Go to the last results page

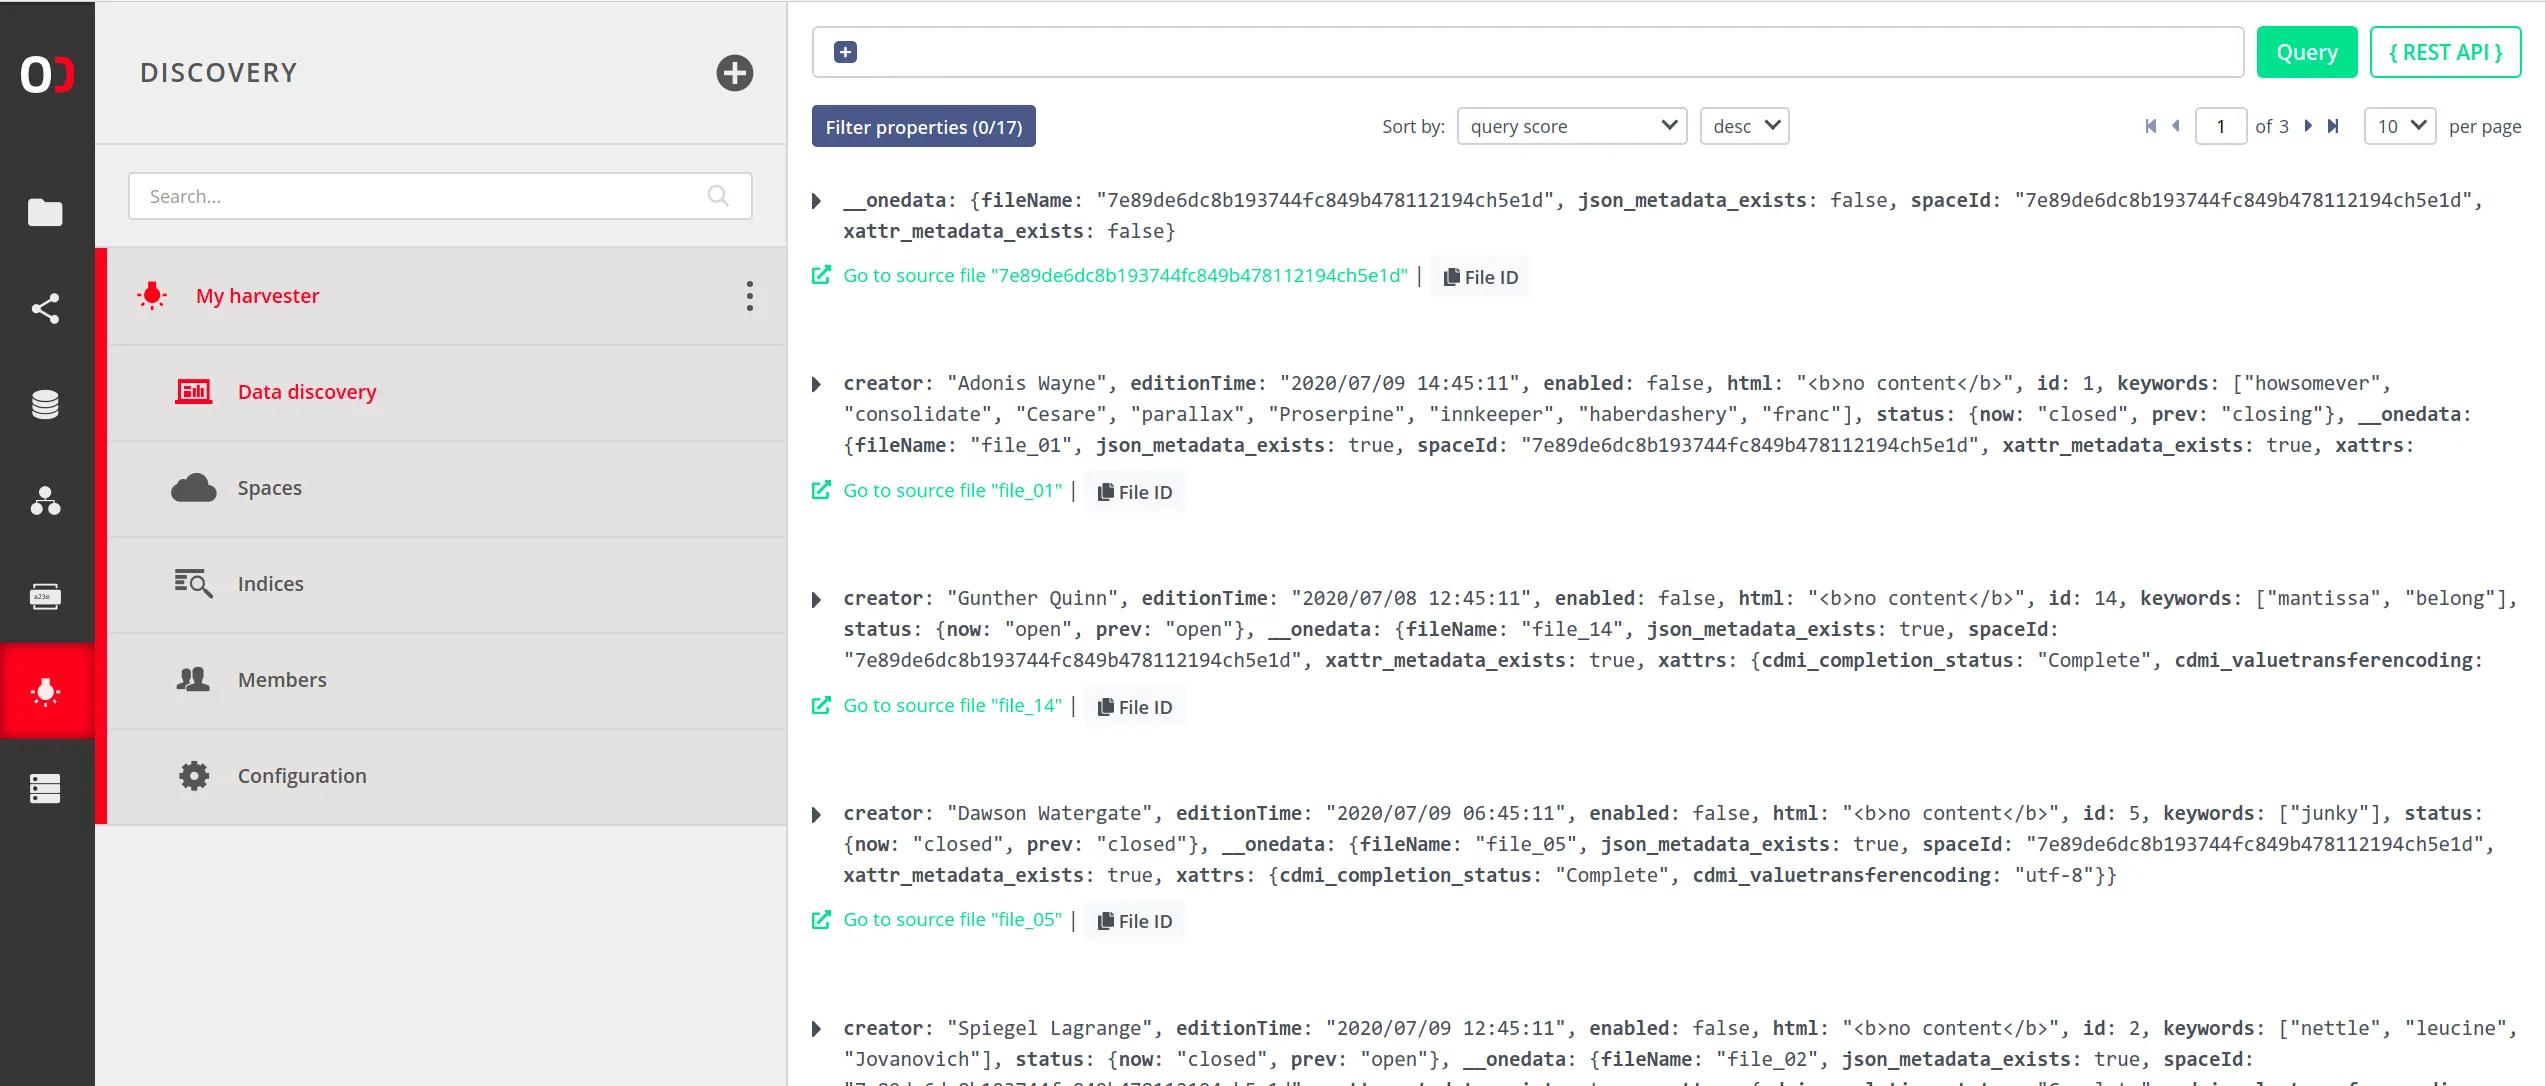2333,126
